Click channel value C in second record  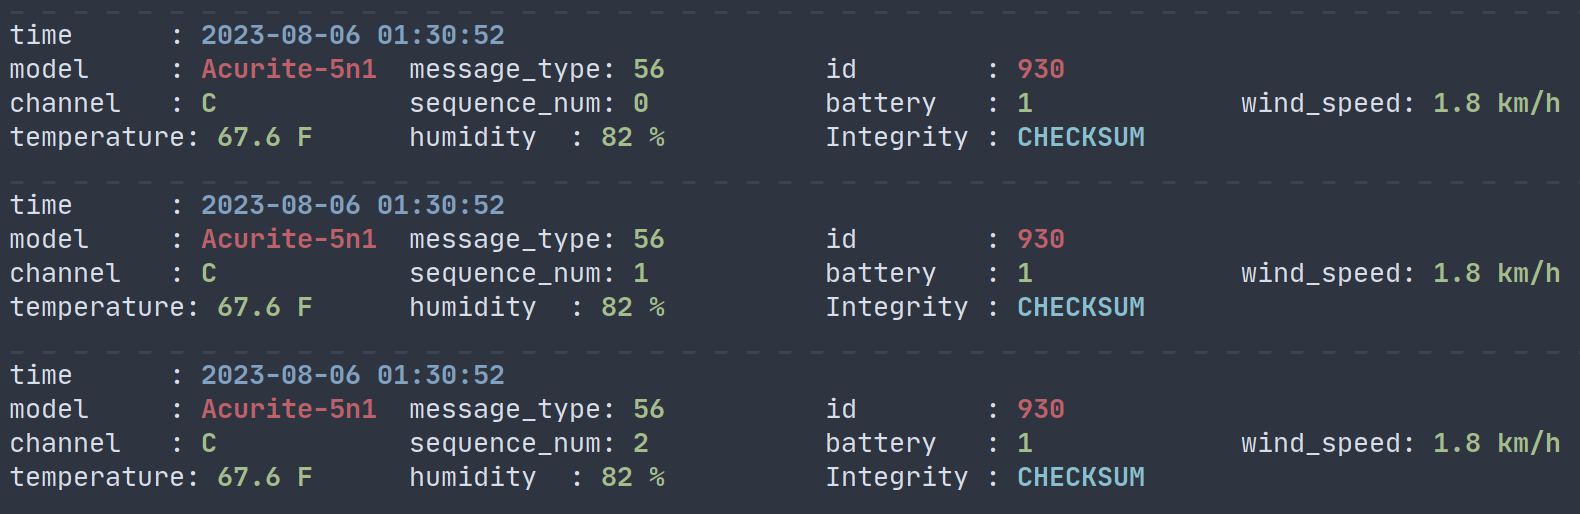209,273
